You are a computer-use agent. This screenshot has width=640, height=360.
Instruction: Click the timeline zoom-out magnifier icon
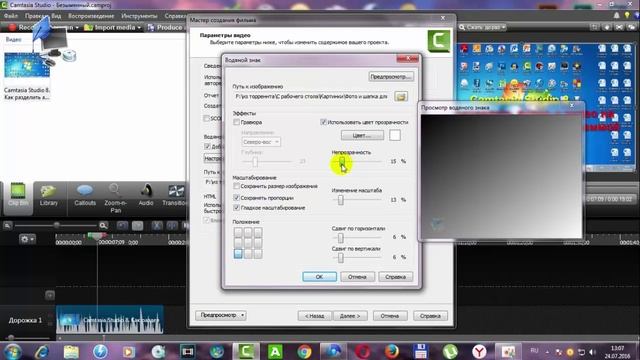[x=7, y=225]
